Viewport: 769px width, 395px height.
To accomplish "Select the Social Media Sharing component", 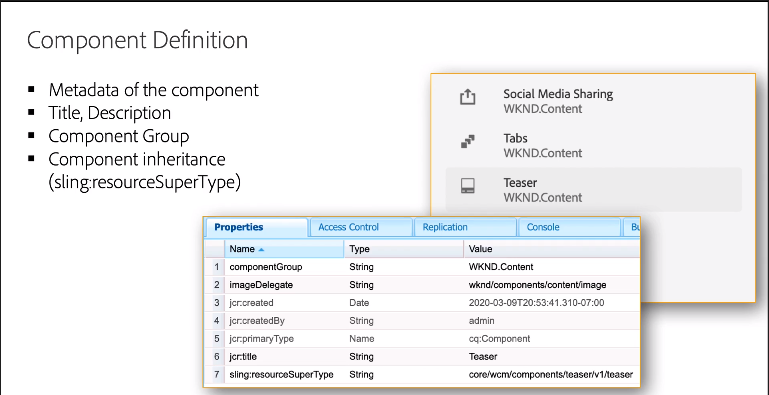I will (x=593, y=101).
